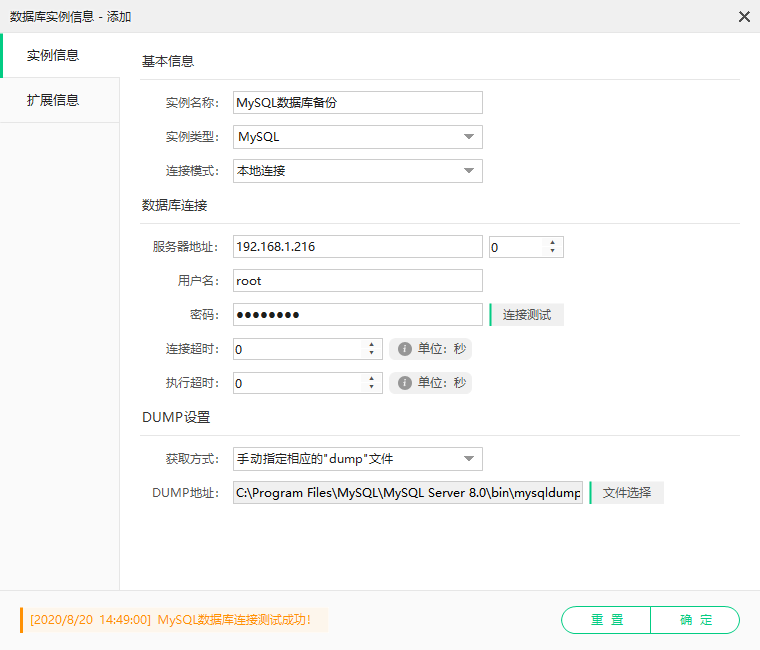Open the 连接模式 本地连接 dropdown

[x=358, y=171]
